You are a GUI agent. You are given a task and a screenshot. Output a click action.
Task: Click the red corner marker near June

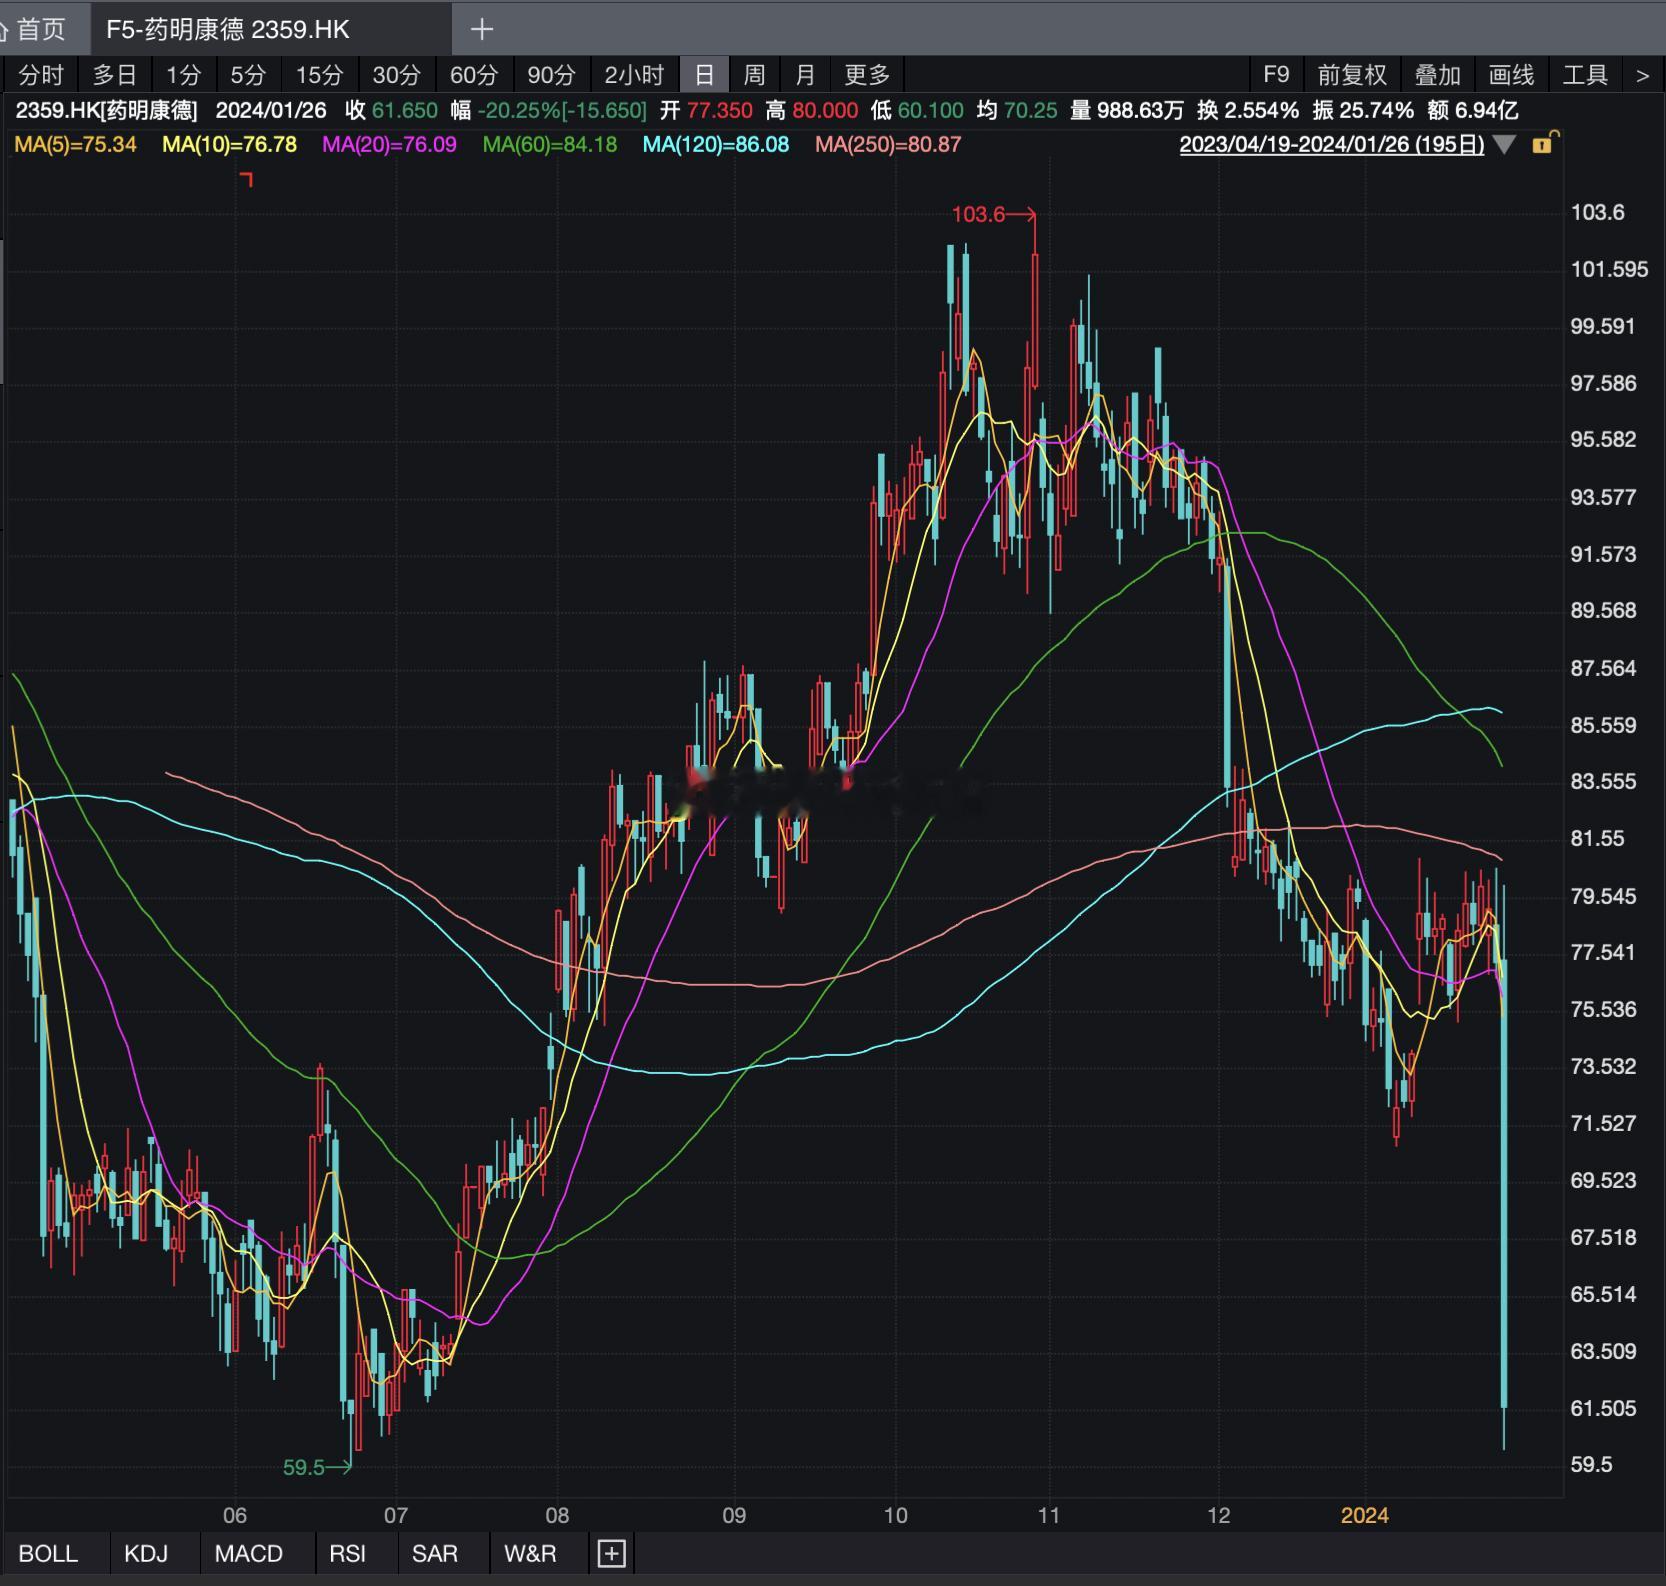(x=247, y=179)
